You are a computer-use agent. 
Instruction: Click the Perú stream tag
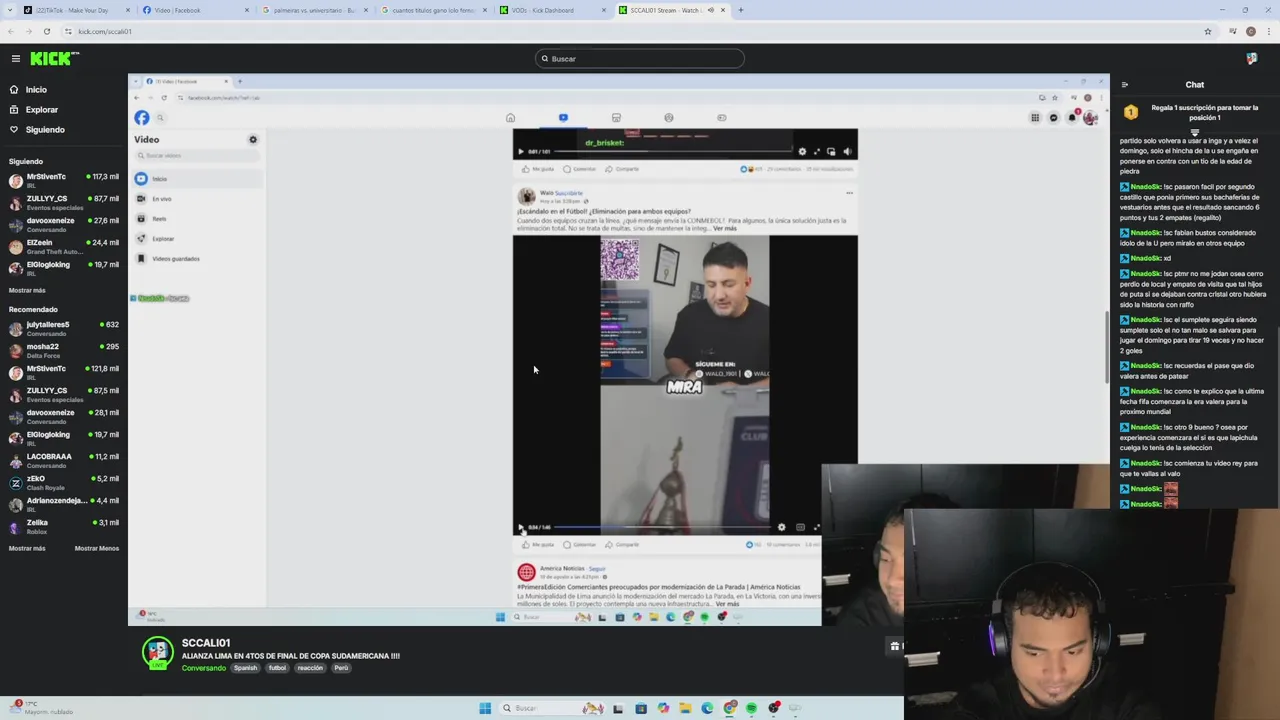pyautogui.click(x=341, y=668)
